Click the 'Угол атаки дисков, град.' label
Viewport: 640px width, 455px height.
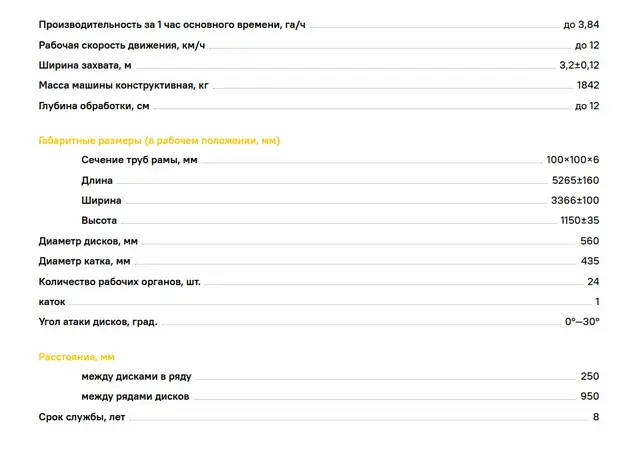[x=98, y=322]
